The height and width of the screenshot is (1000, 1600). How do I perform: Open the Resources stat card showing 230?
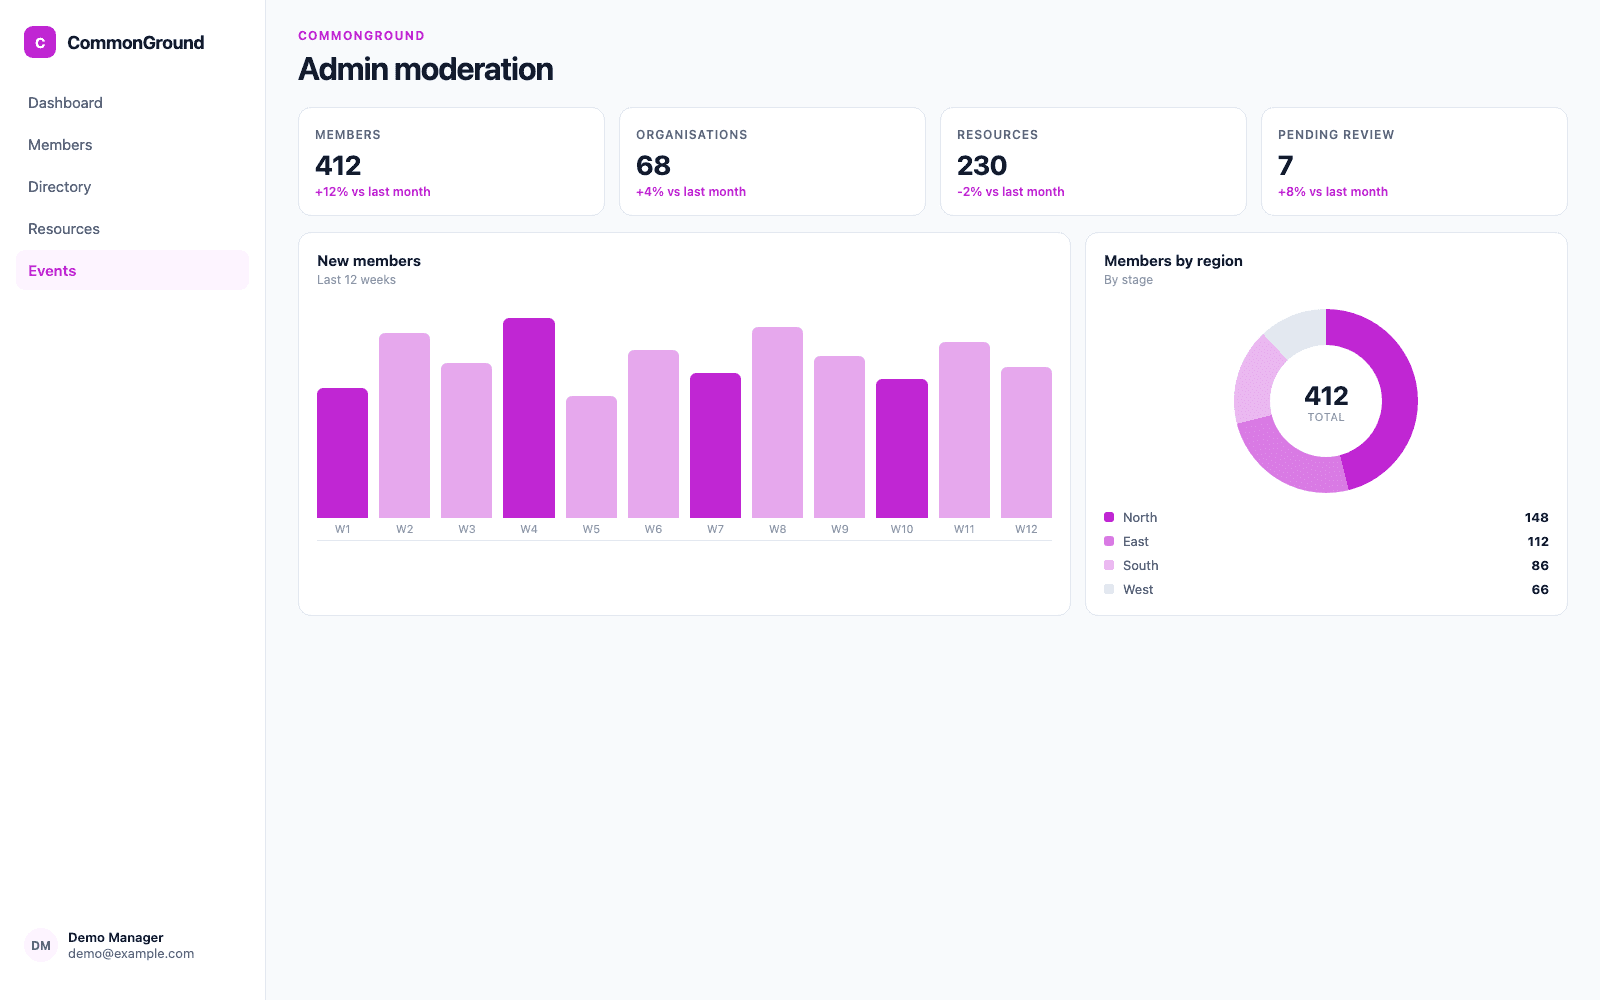[1093, 161]
